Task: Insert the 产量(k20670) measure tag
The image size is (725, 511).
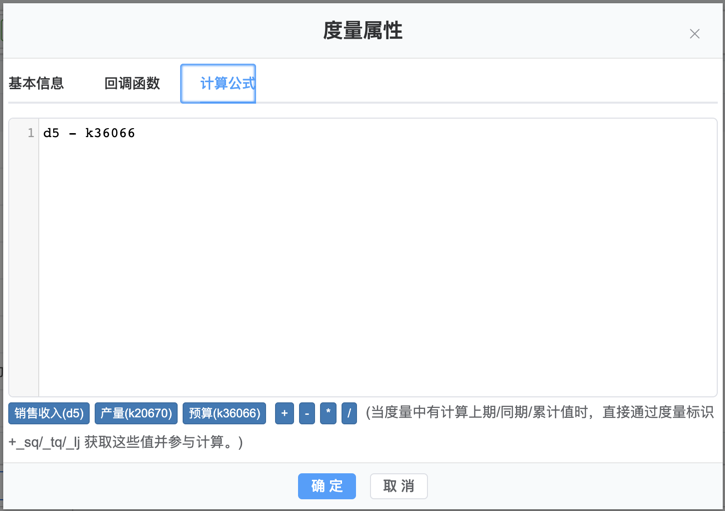Action: (136, 413)
